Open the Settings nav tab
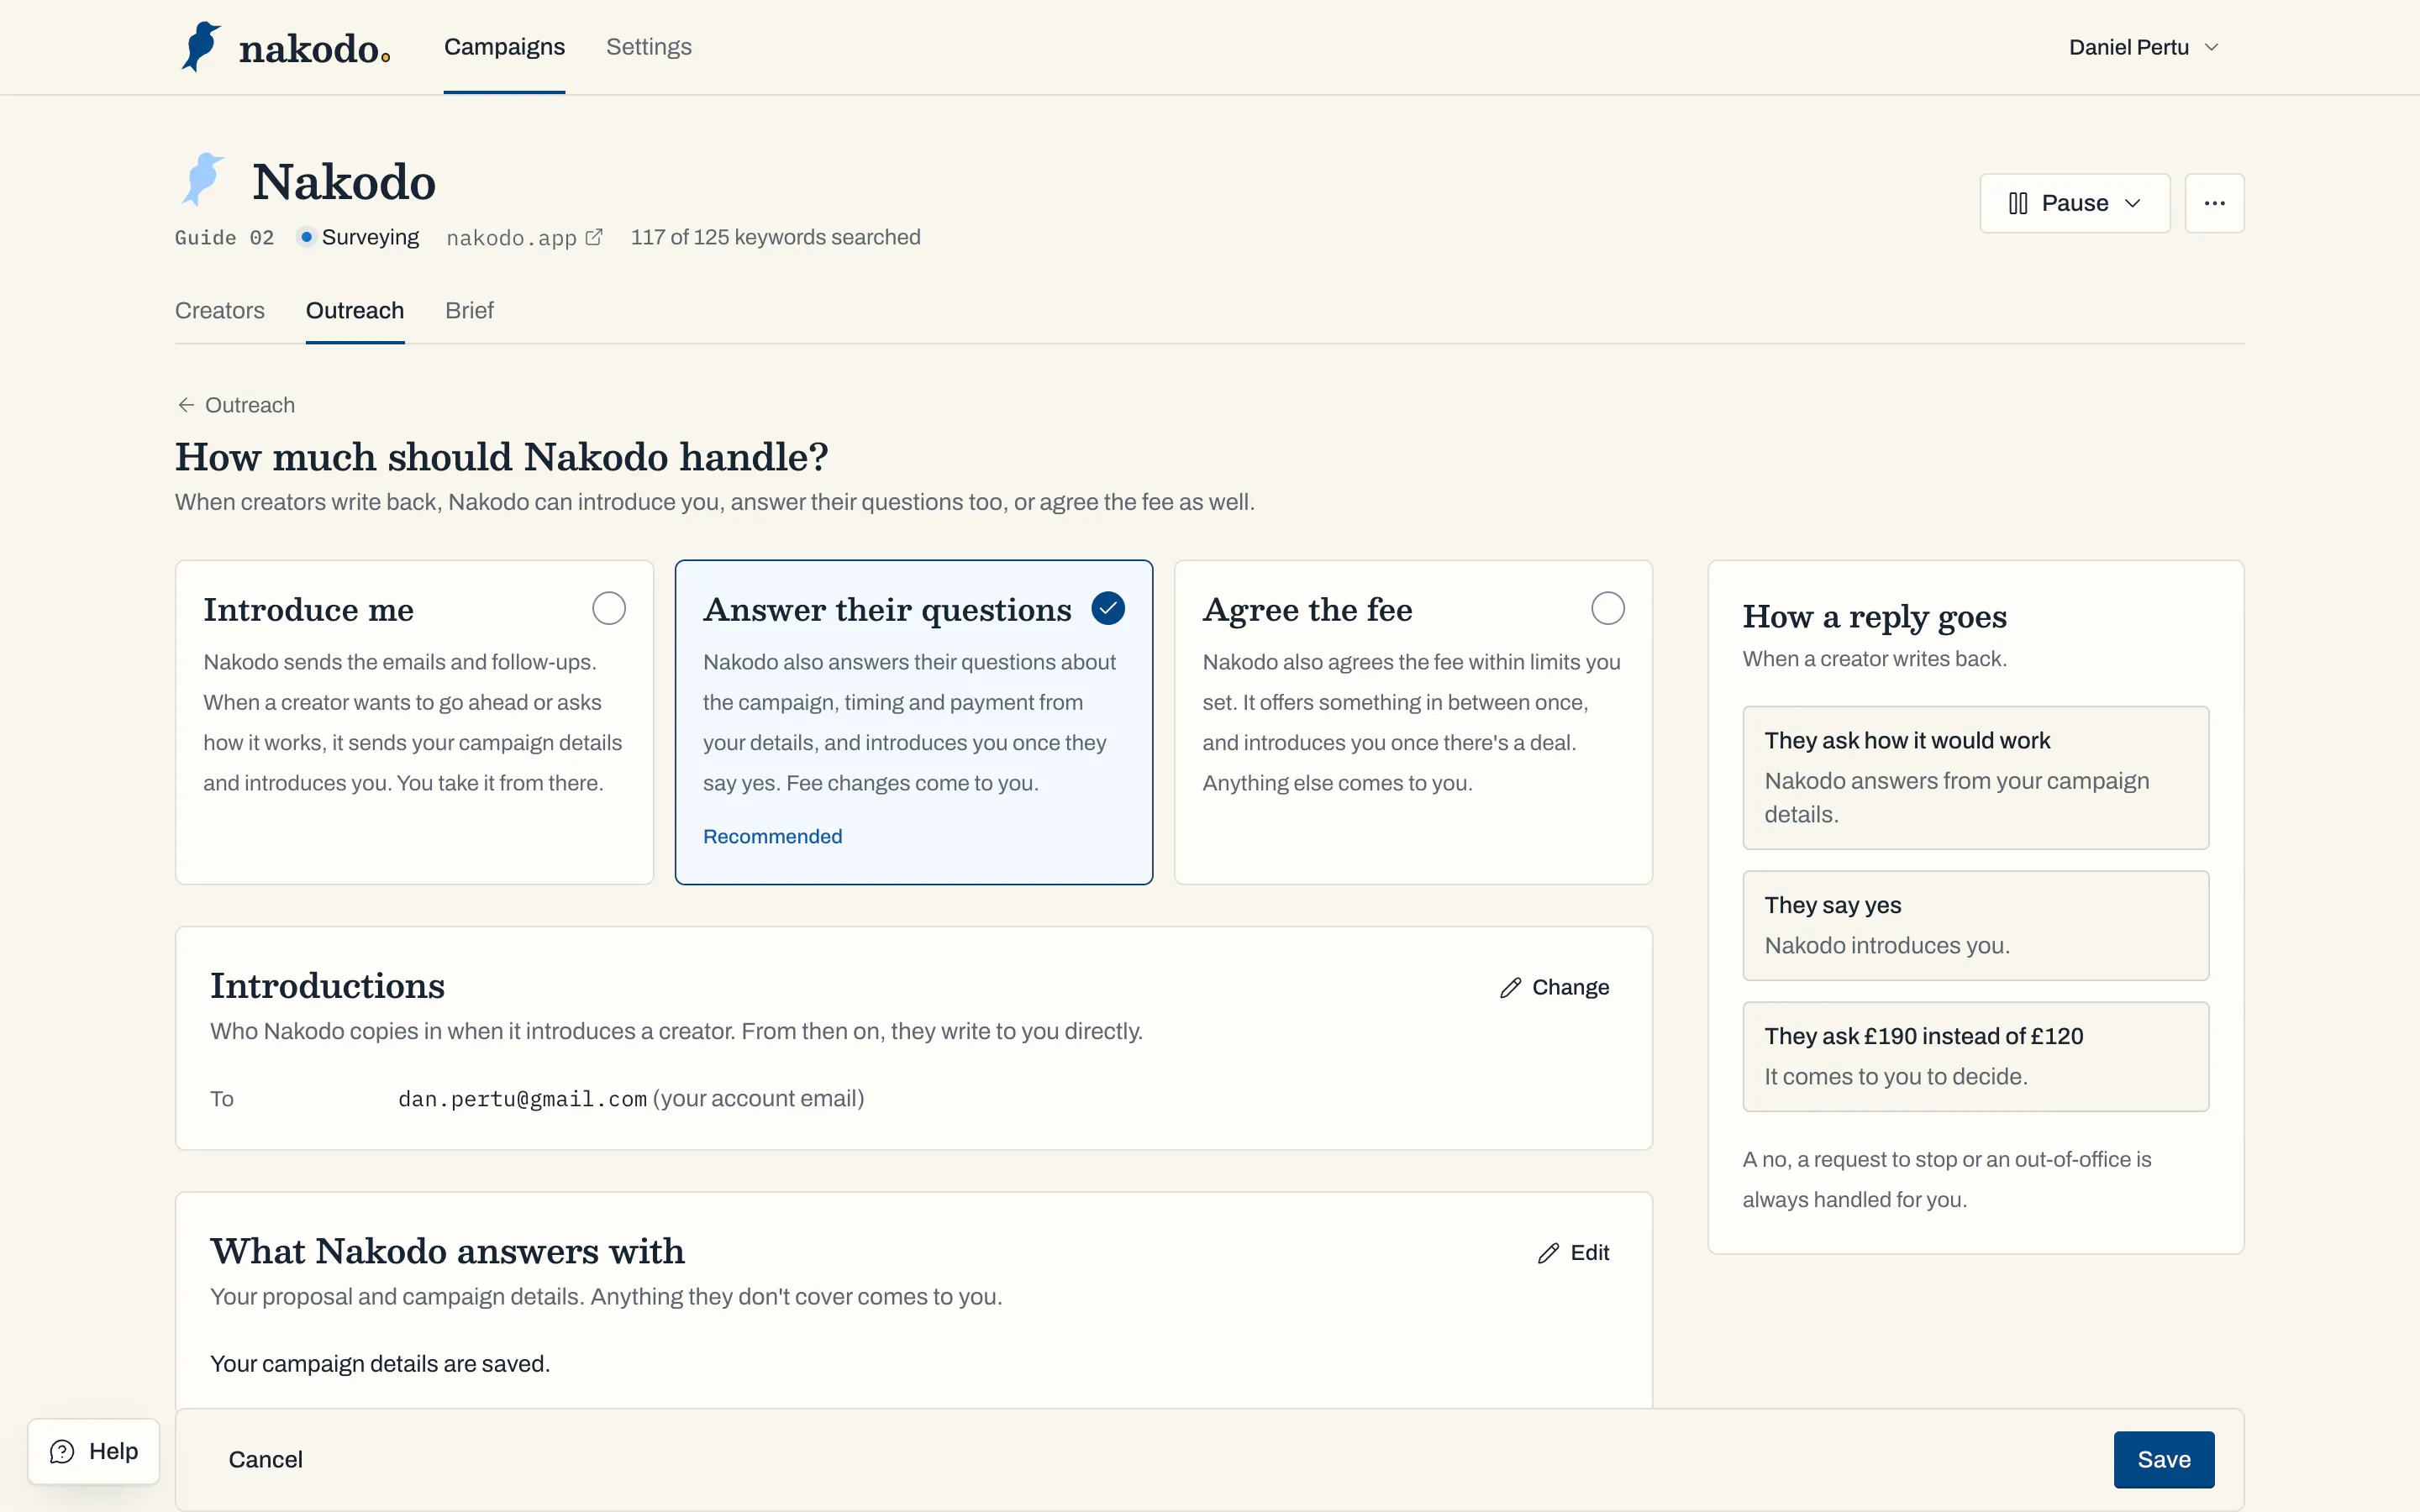2420x1512 pixels. click(649, 47)
